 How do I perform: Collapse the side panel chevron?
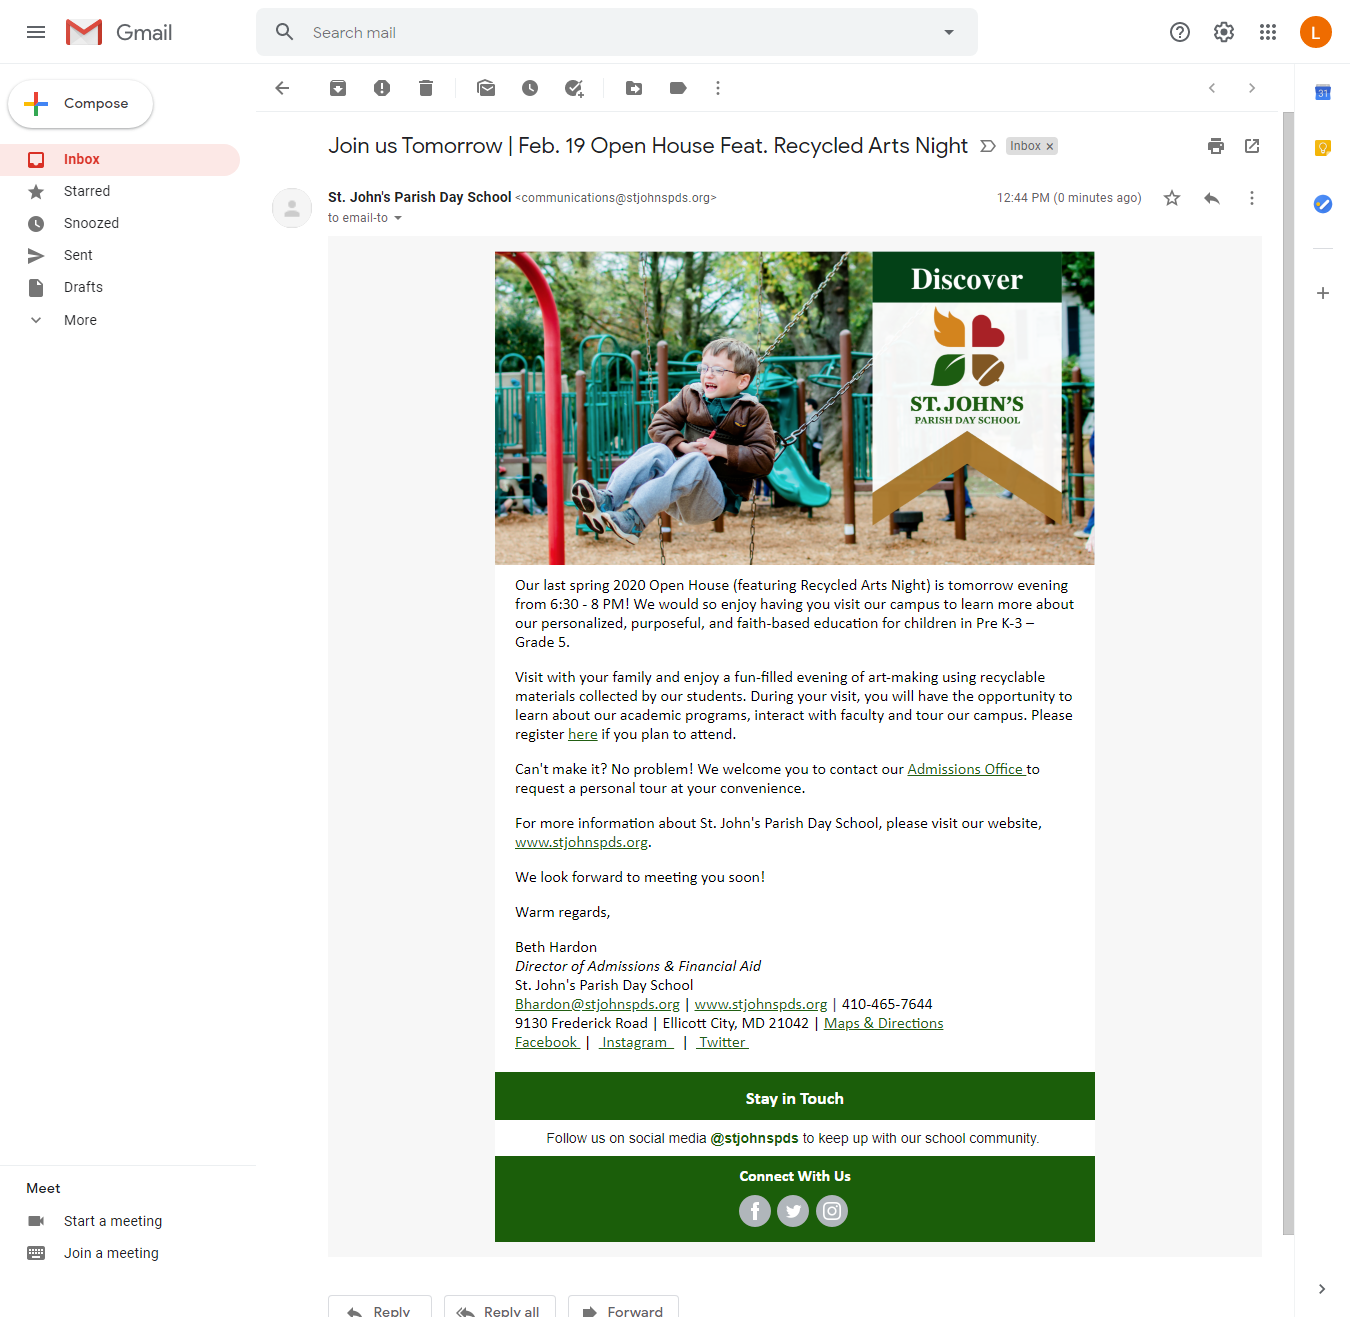tap(1322, 1289)
